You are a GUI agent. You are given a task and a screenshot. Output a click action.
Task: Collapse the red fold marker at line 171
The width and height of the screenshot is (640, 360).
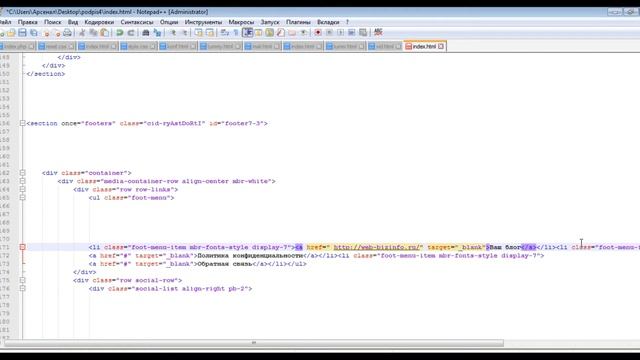[22, 247]
